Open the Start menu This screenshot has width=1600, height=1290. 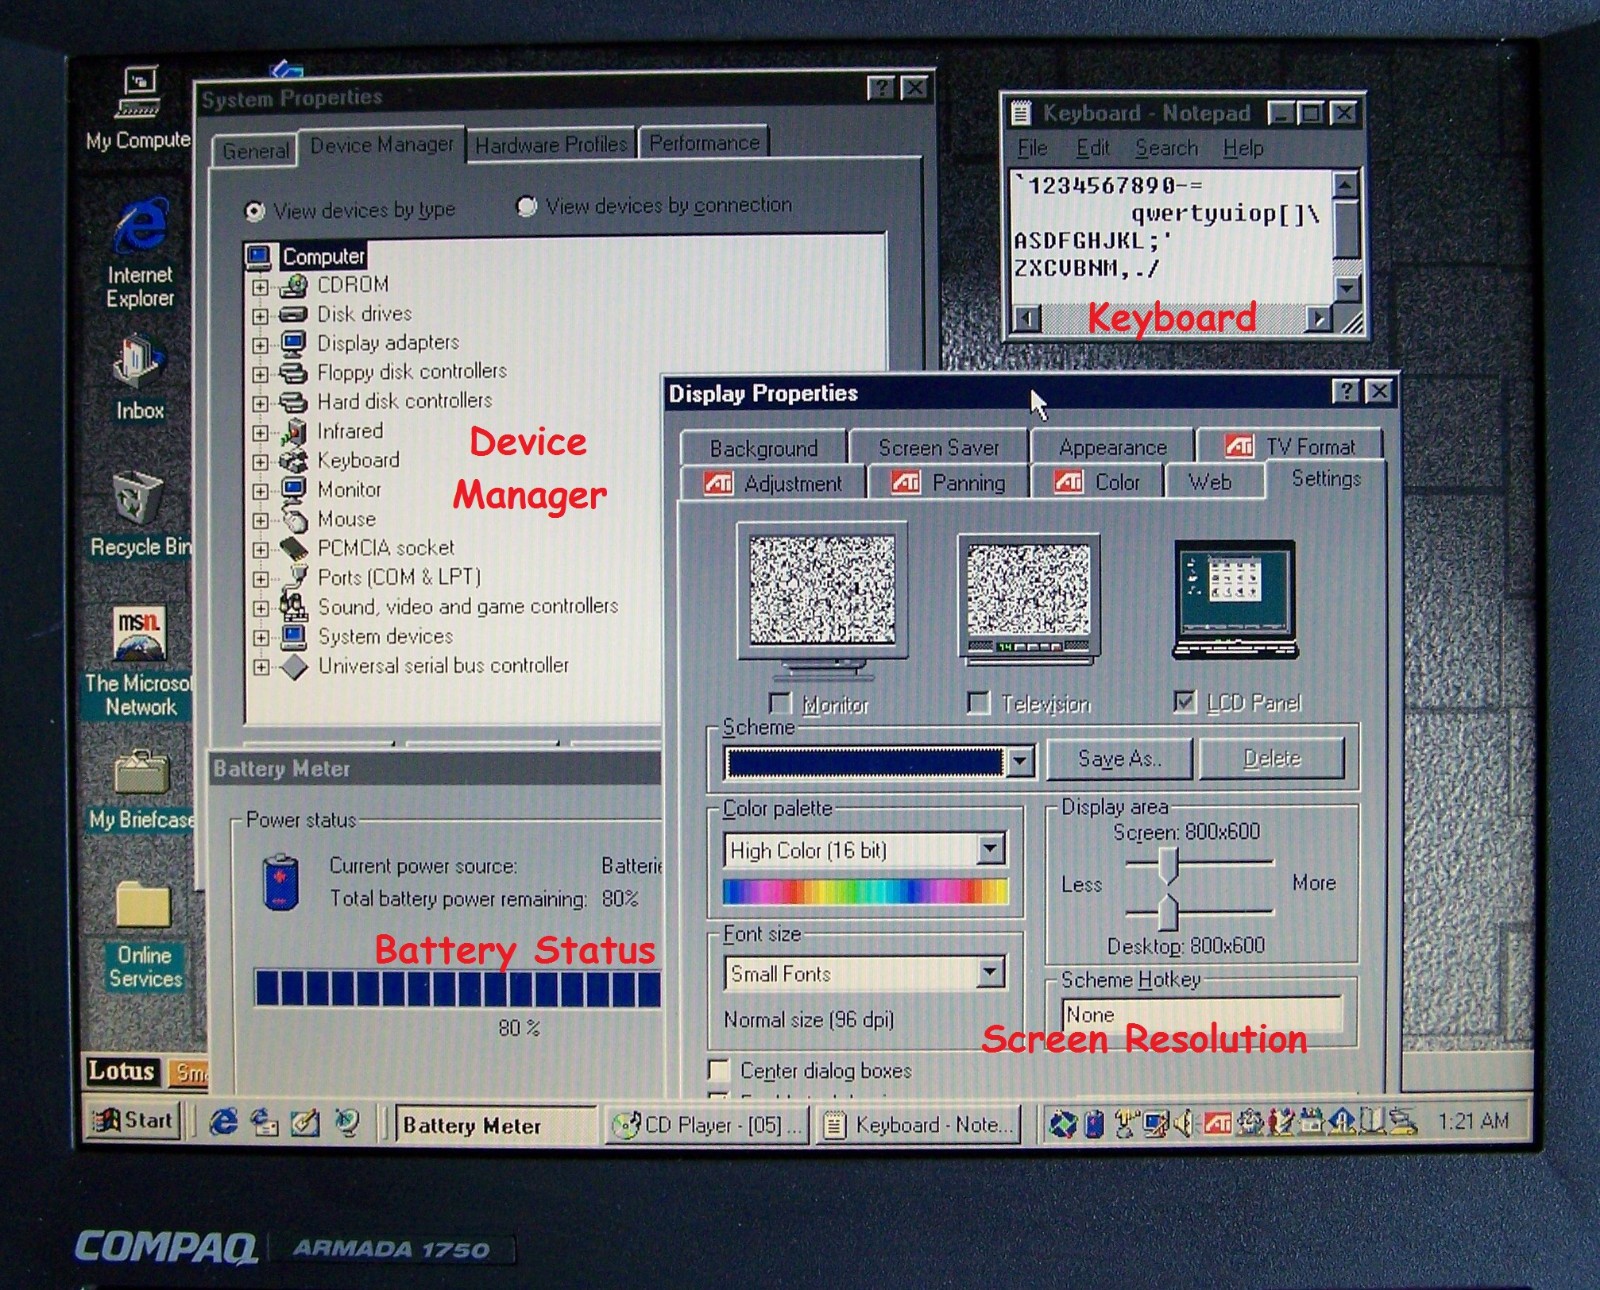tap(133, 1120)
